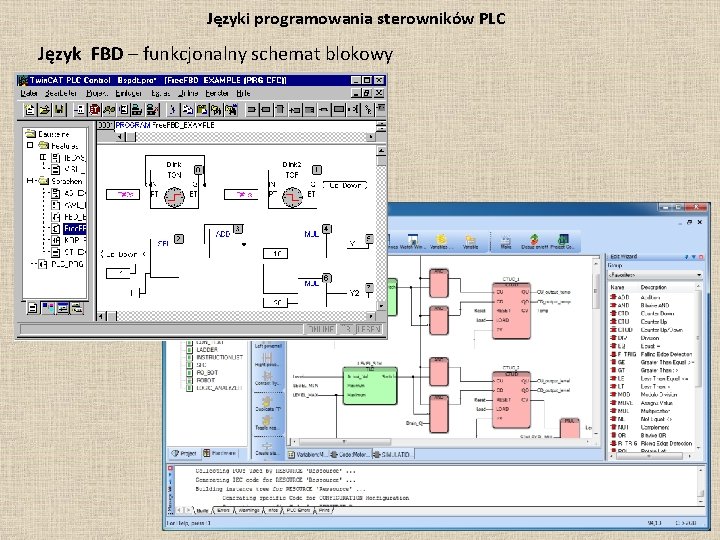Select the highlighted FreeFBD item in the tree
This screenshot has height=540, width=720.
74,228
